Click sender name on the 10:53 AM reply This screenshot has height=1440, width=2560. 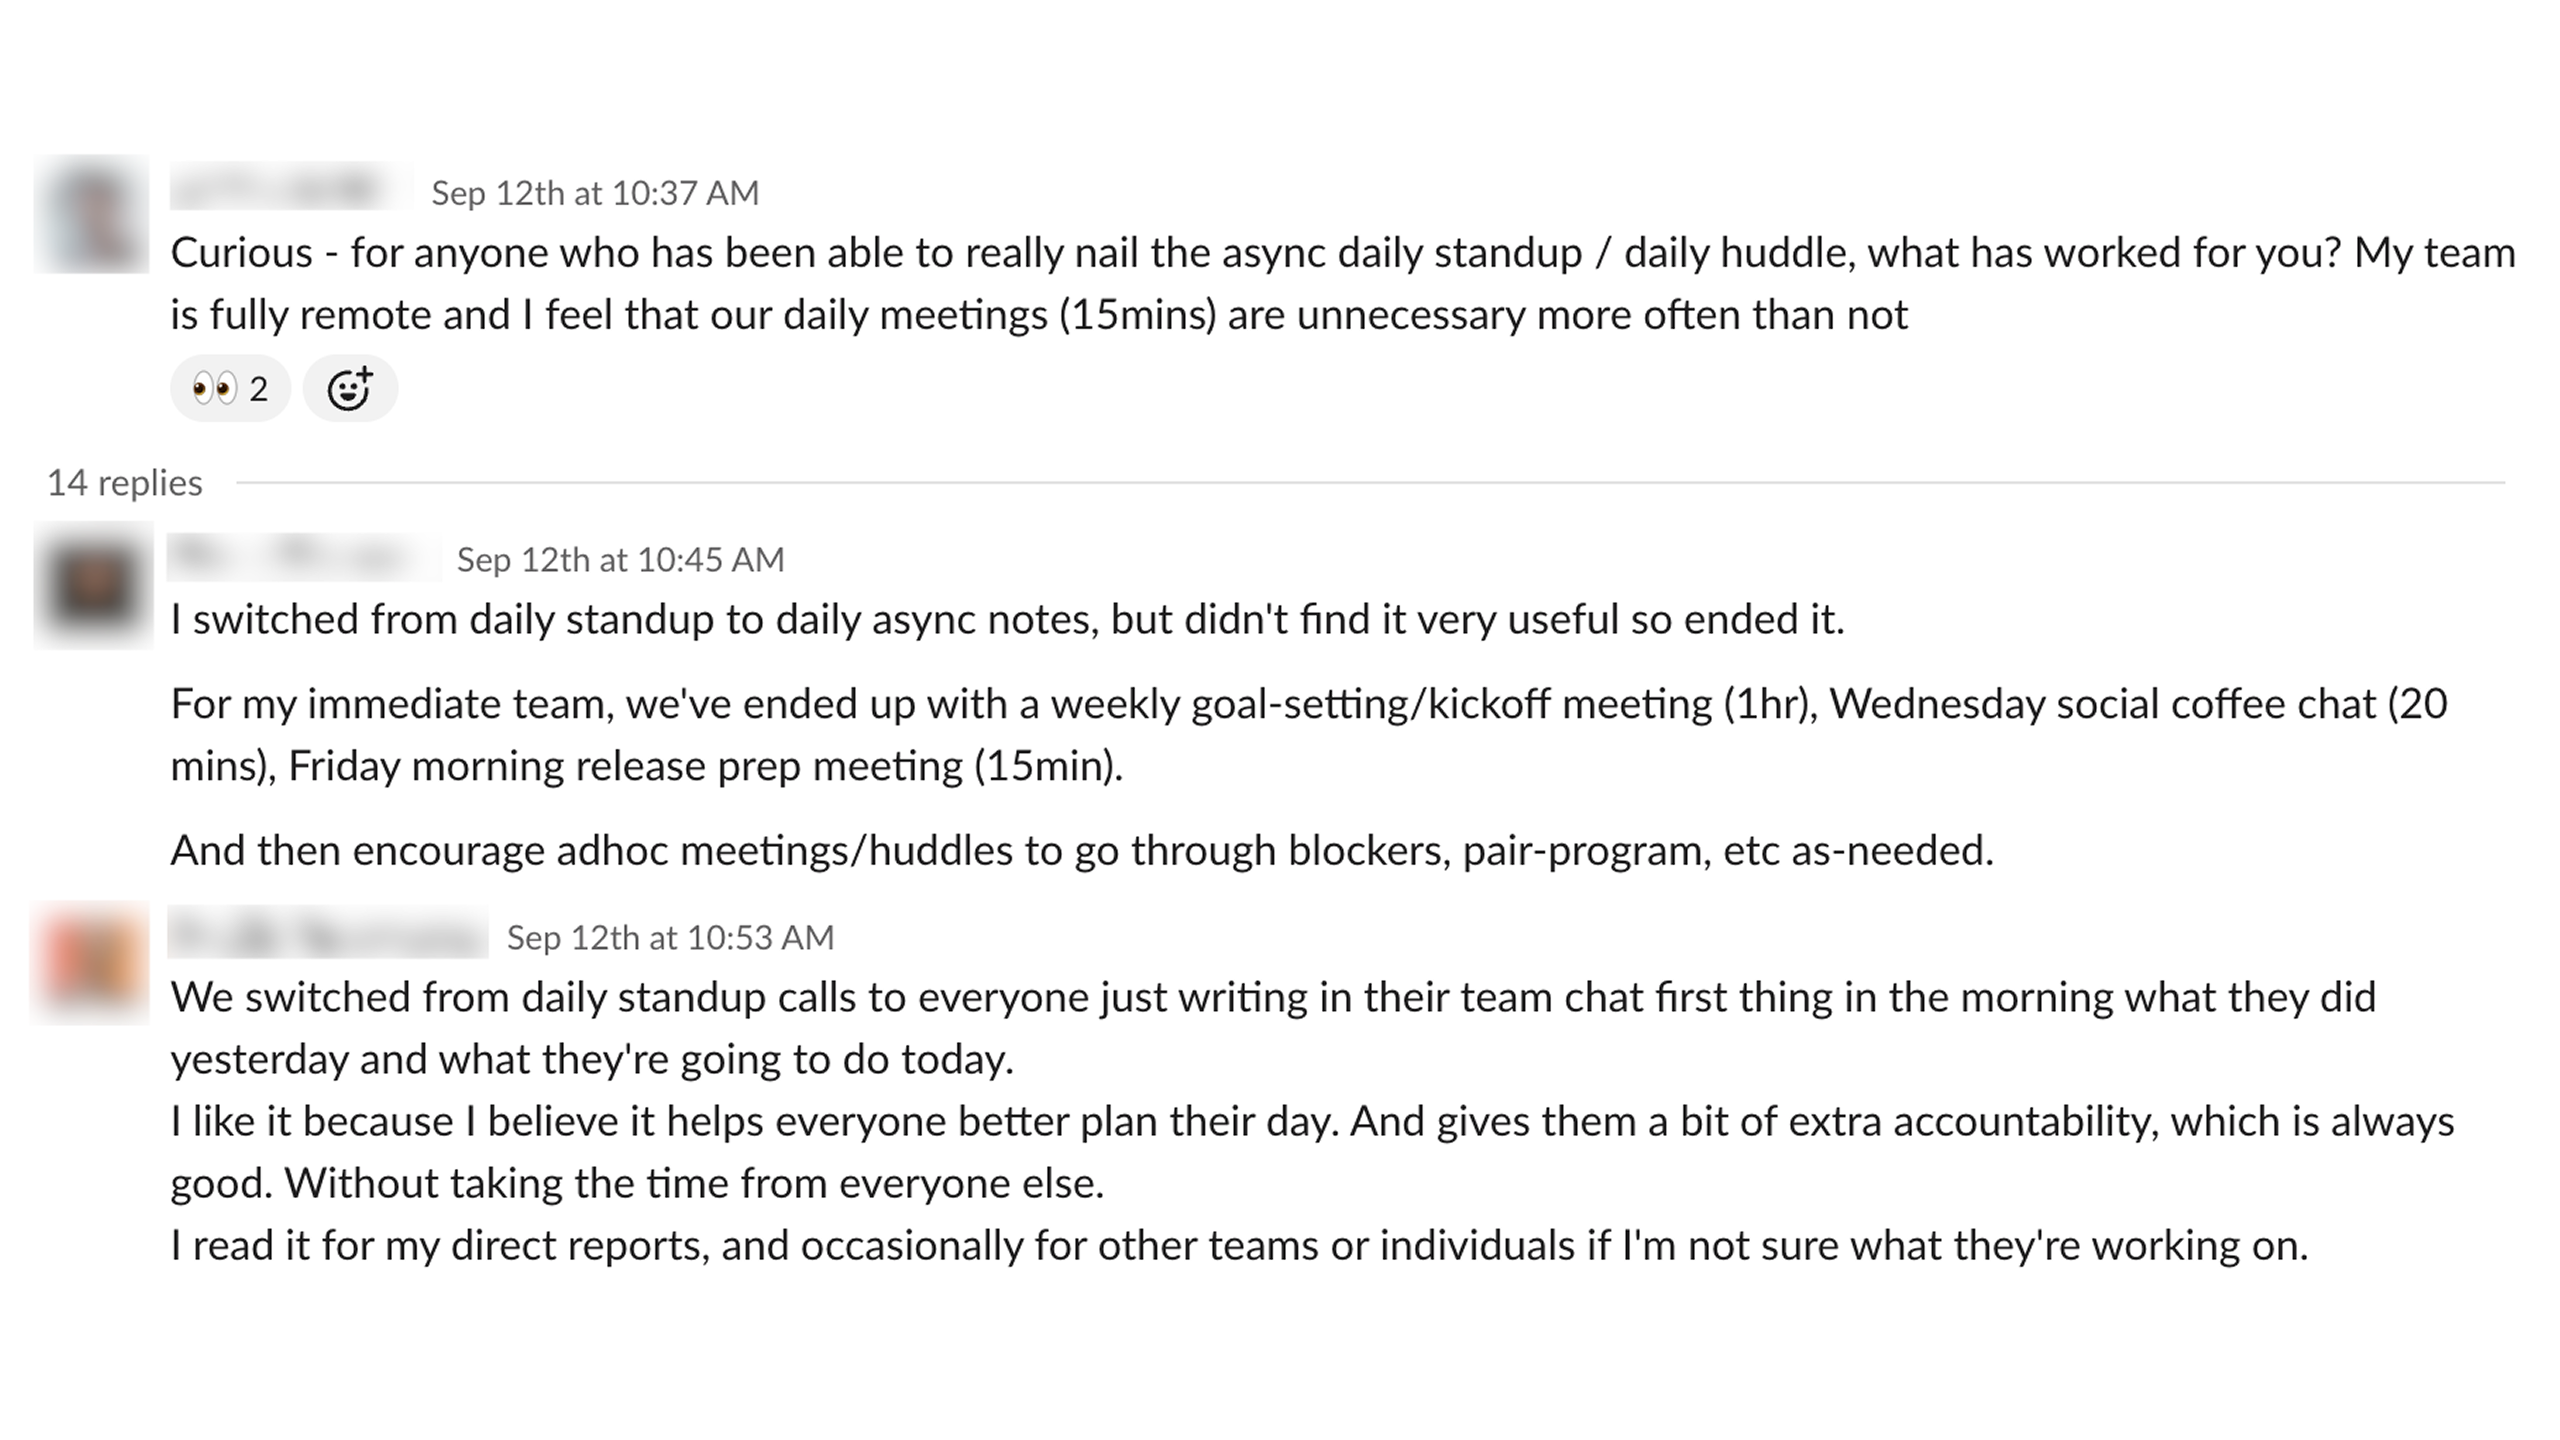(328, 934)
